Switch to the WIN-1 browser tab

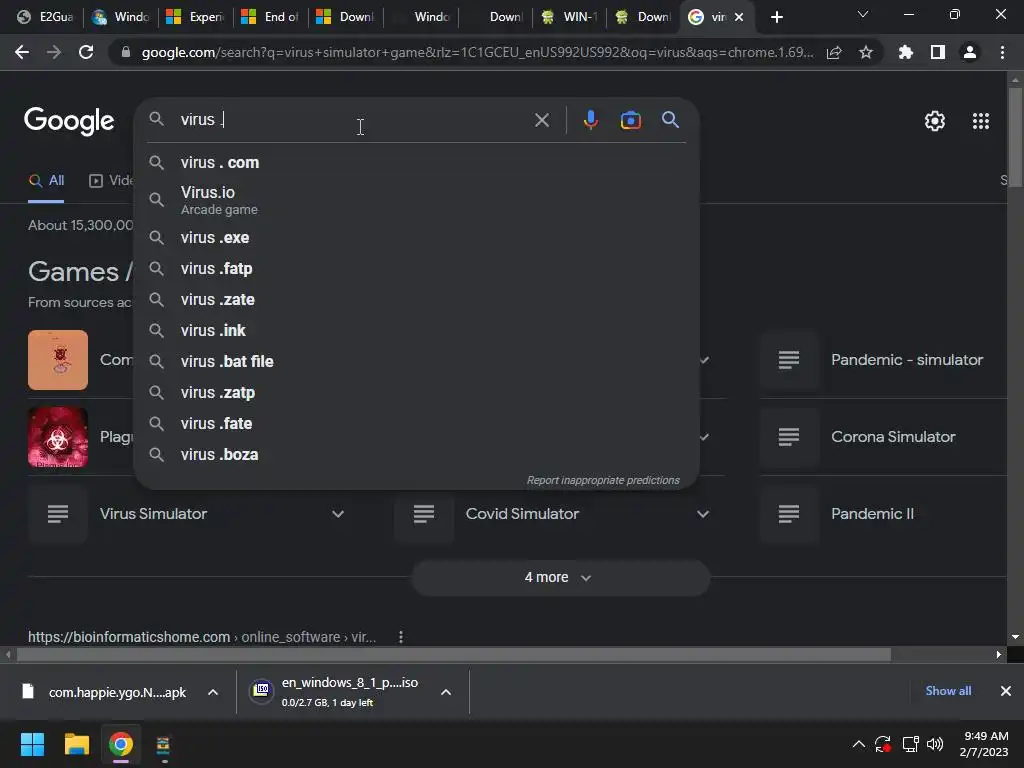click(569, 17)
